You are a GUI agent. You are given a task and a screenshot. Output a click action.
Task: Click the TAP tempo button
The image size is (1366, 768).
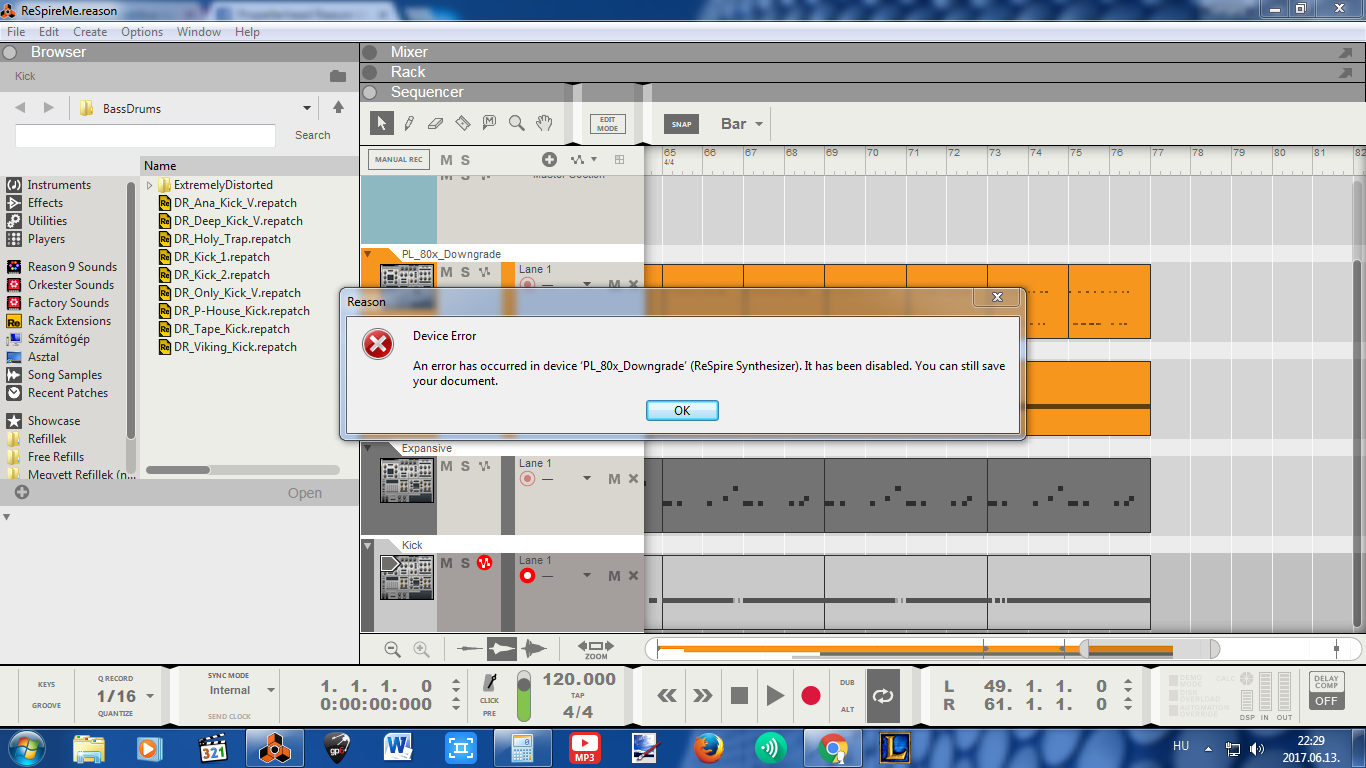[x=577, y=695]
